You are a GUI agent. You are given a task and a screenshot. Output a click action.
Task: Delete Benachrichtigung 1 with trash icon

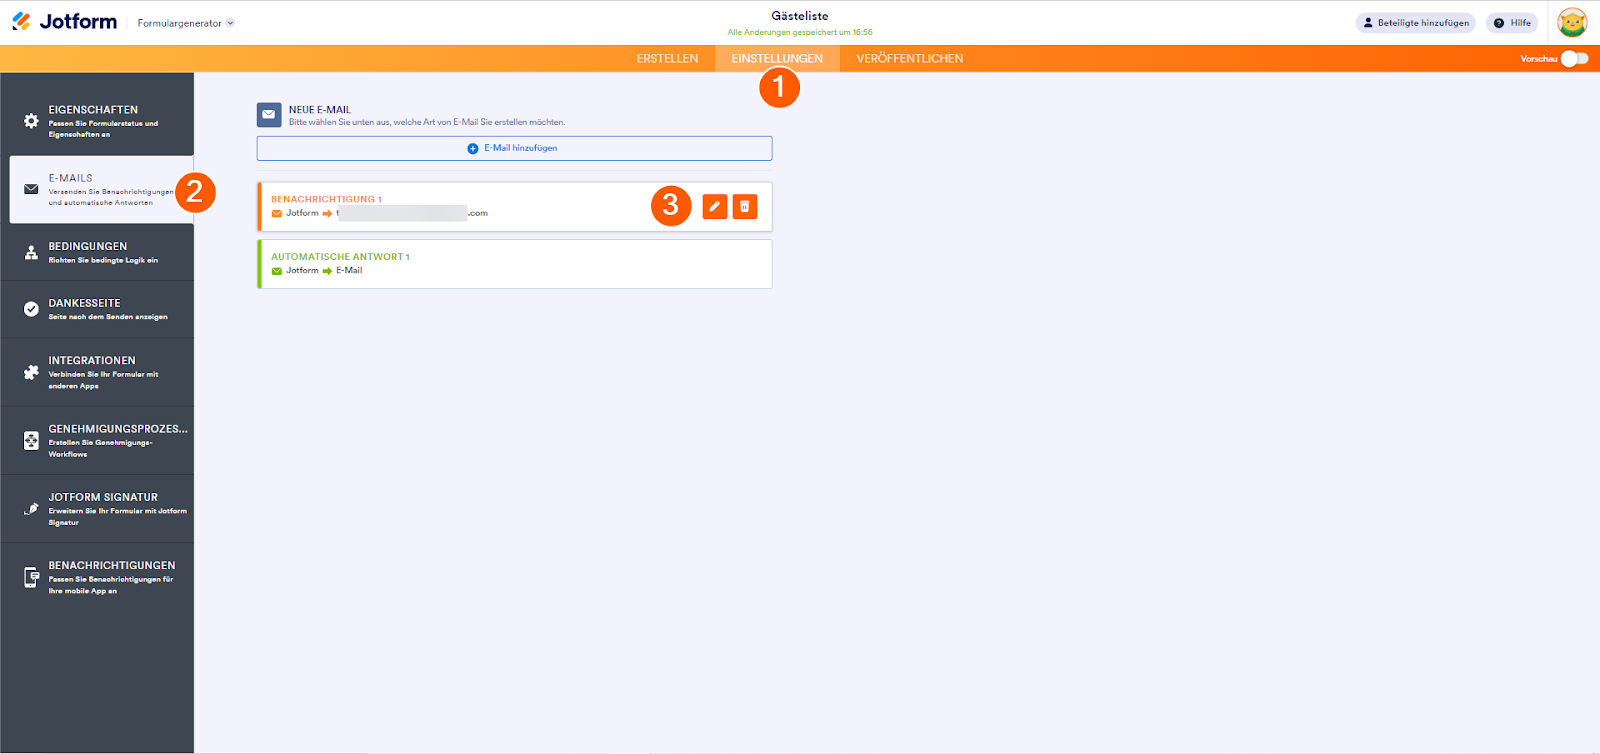tap(745, 206)
